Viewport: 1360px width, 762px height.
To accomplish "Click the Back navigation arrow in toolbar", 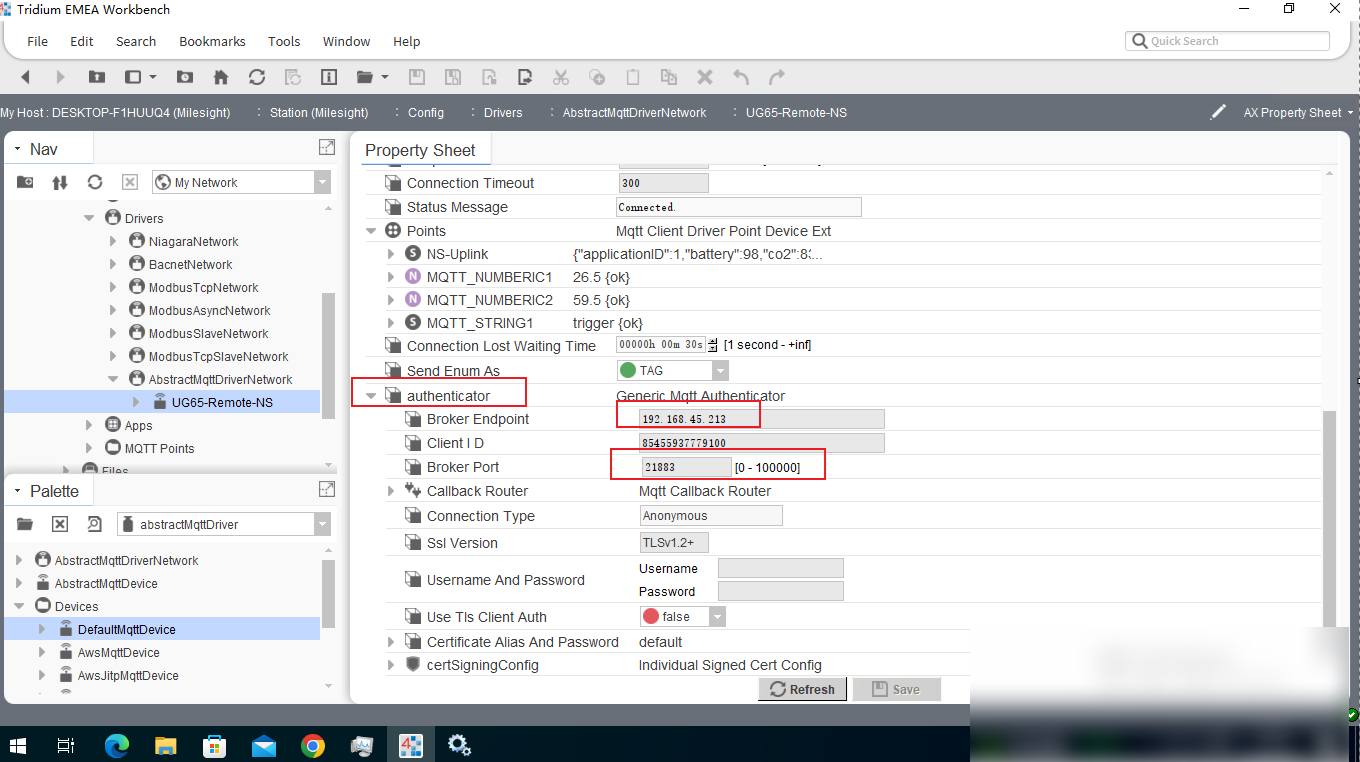I will click(x=25, y=77).
